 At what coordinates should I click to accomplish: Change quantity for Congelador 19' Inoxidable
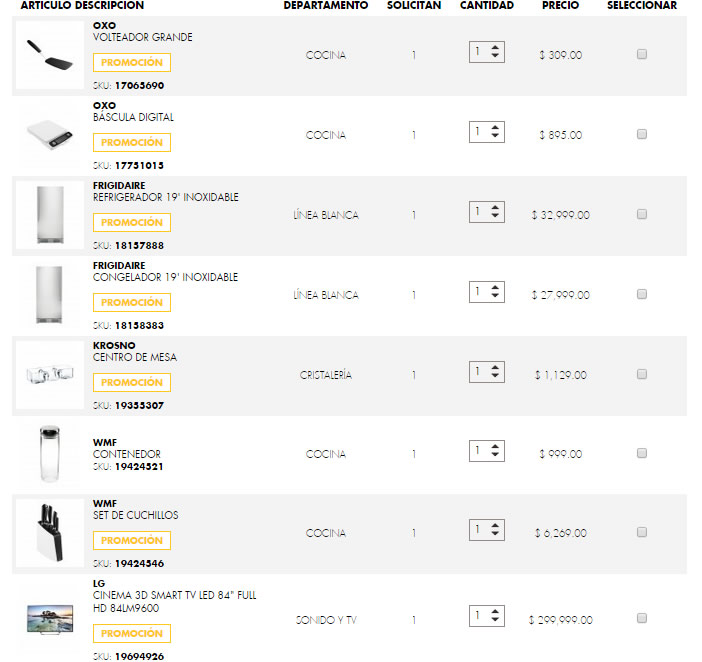coord(487,292)
